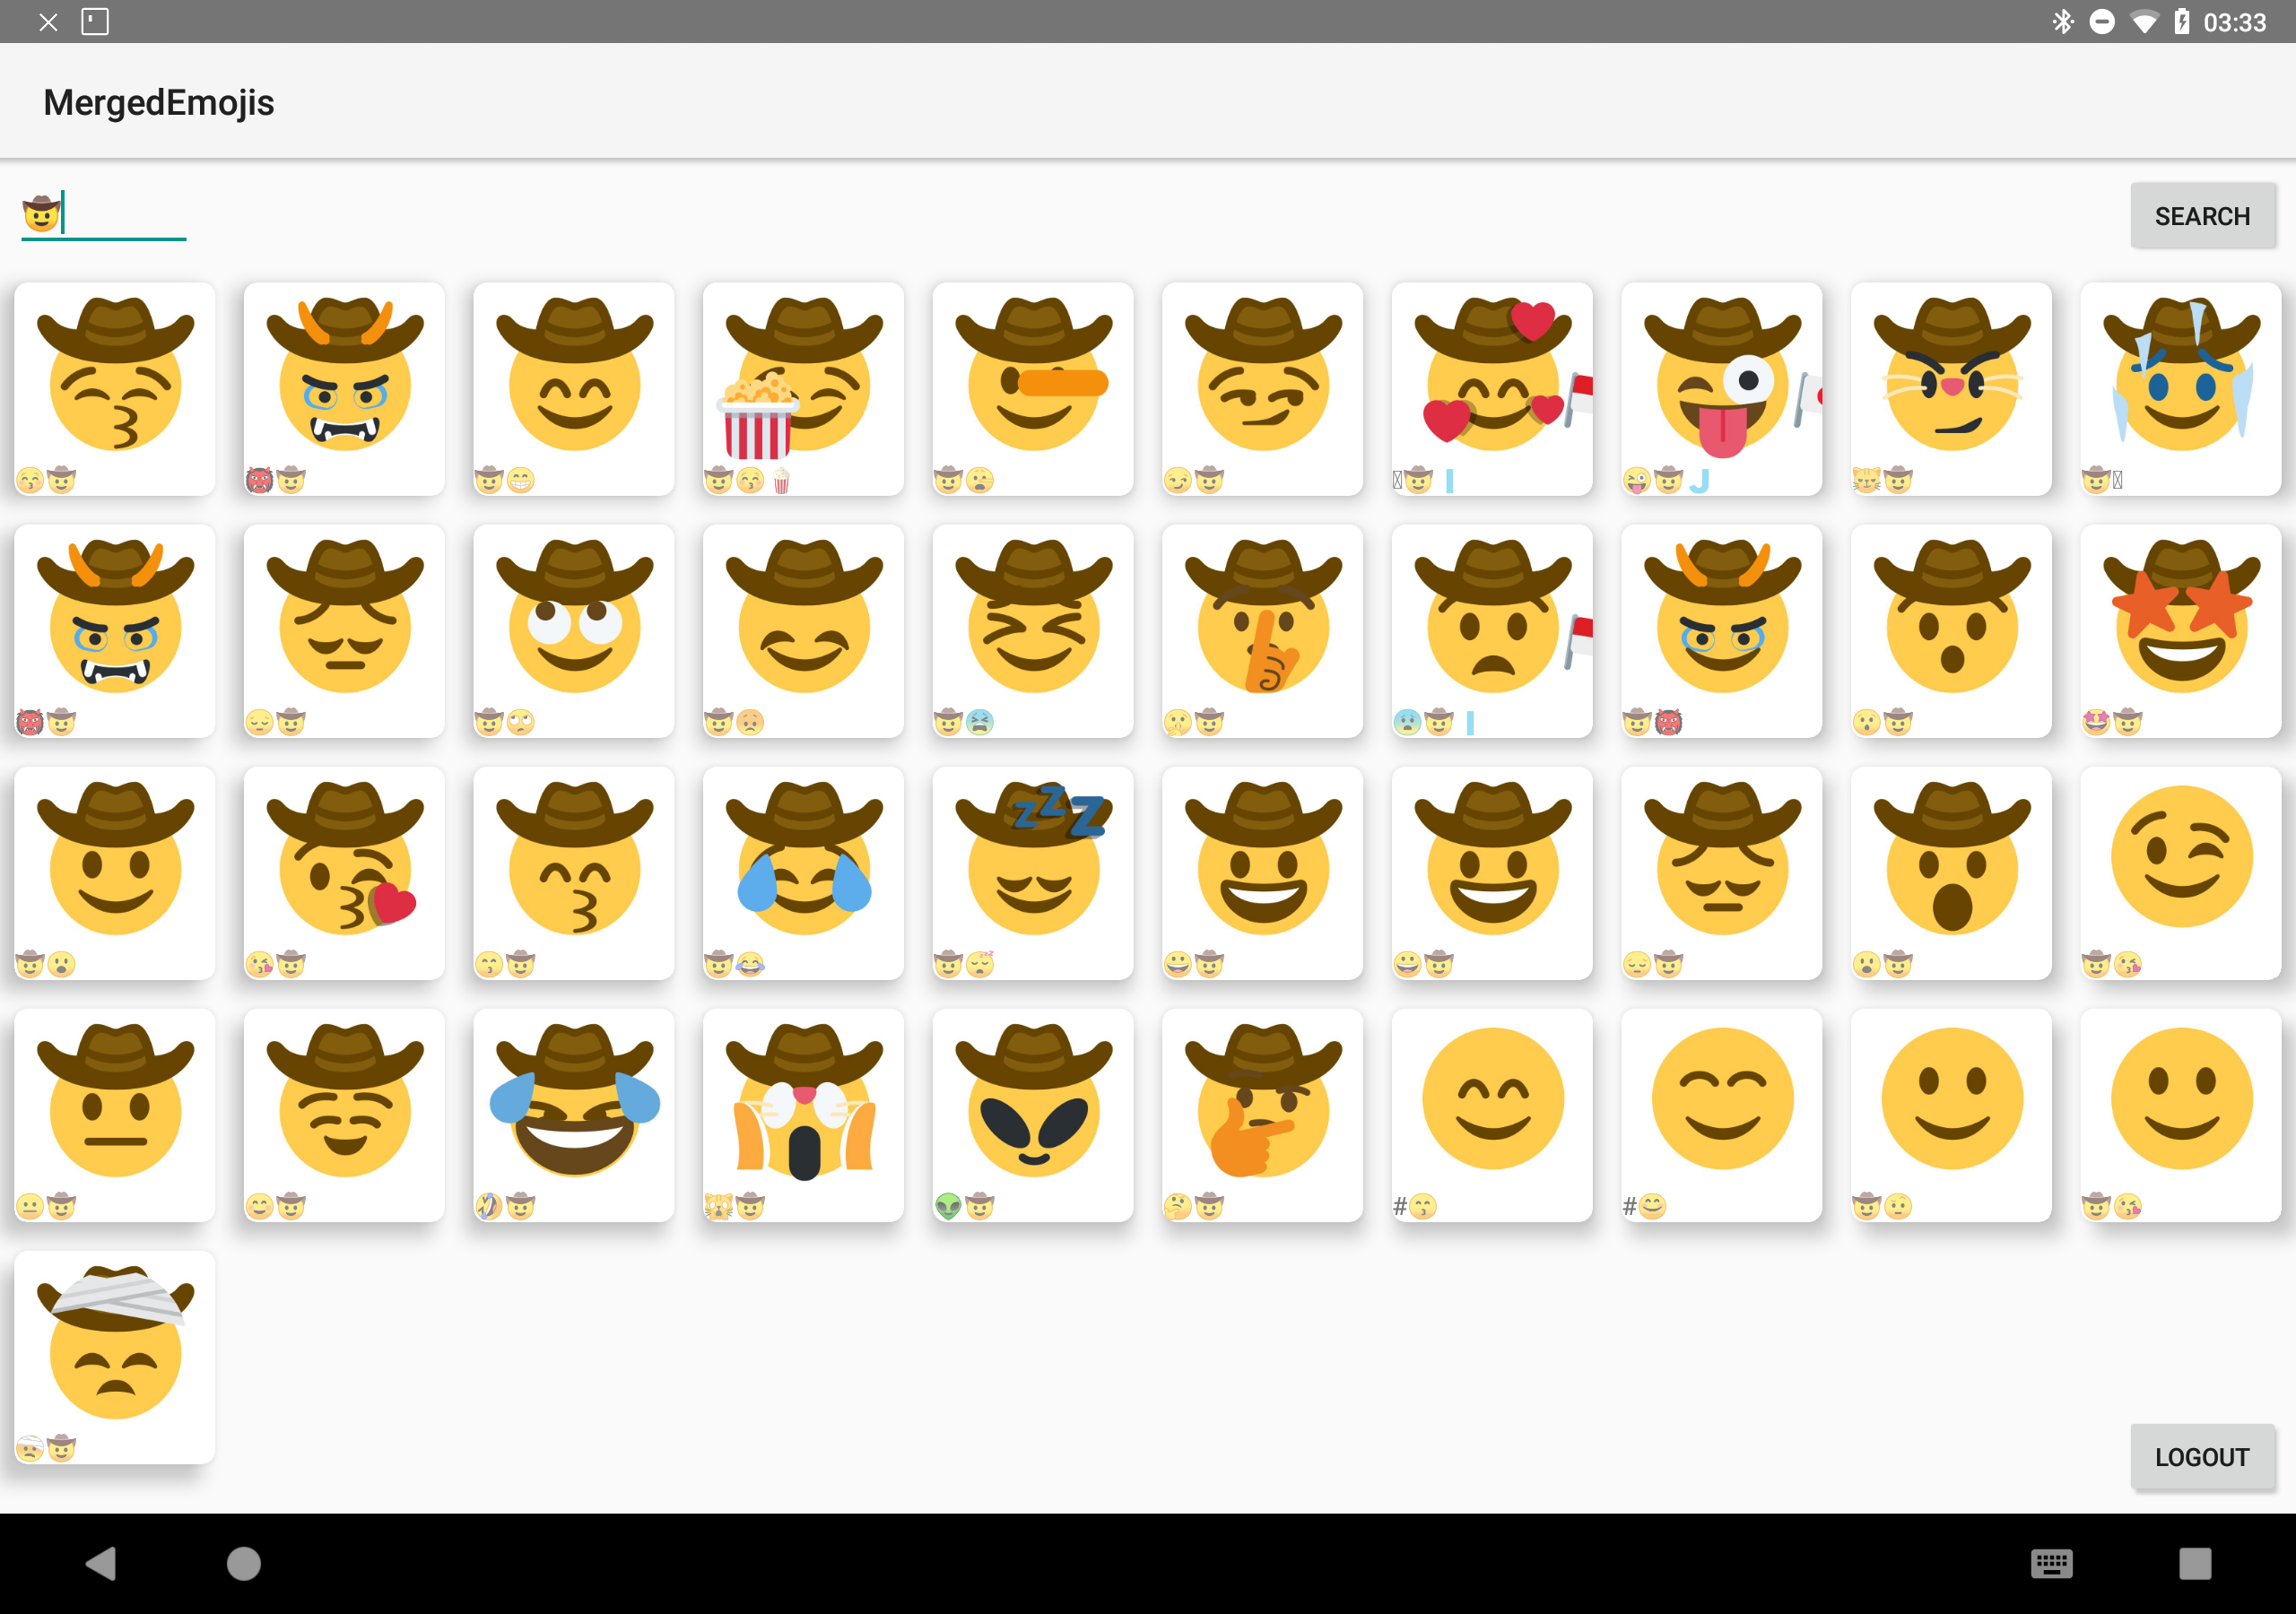
Task: Tap the SEARCH button
Action: (2202, 215)
